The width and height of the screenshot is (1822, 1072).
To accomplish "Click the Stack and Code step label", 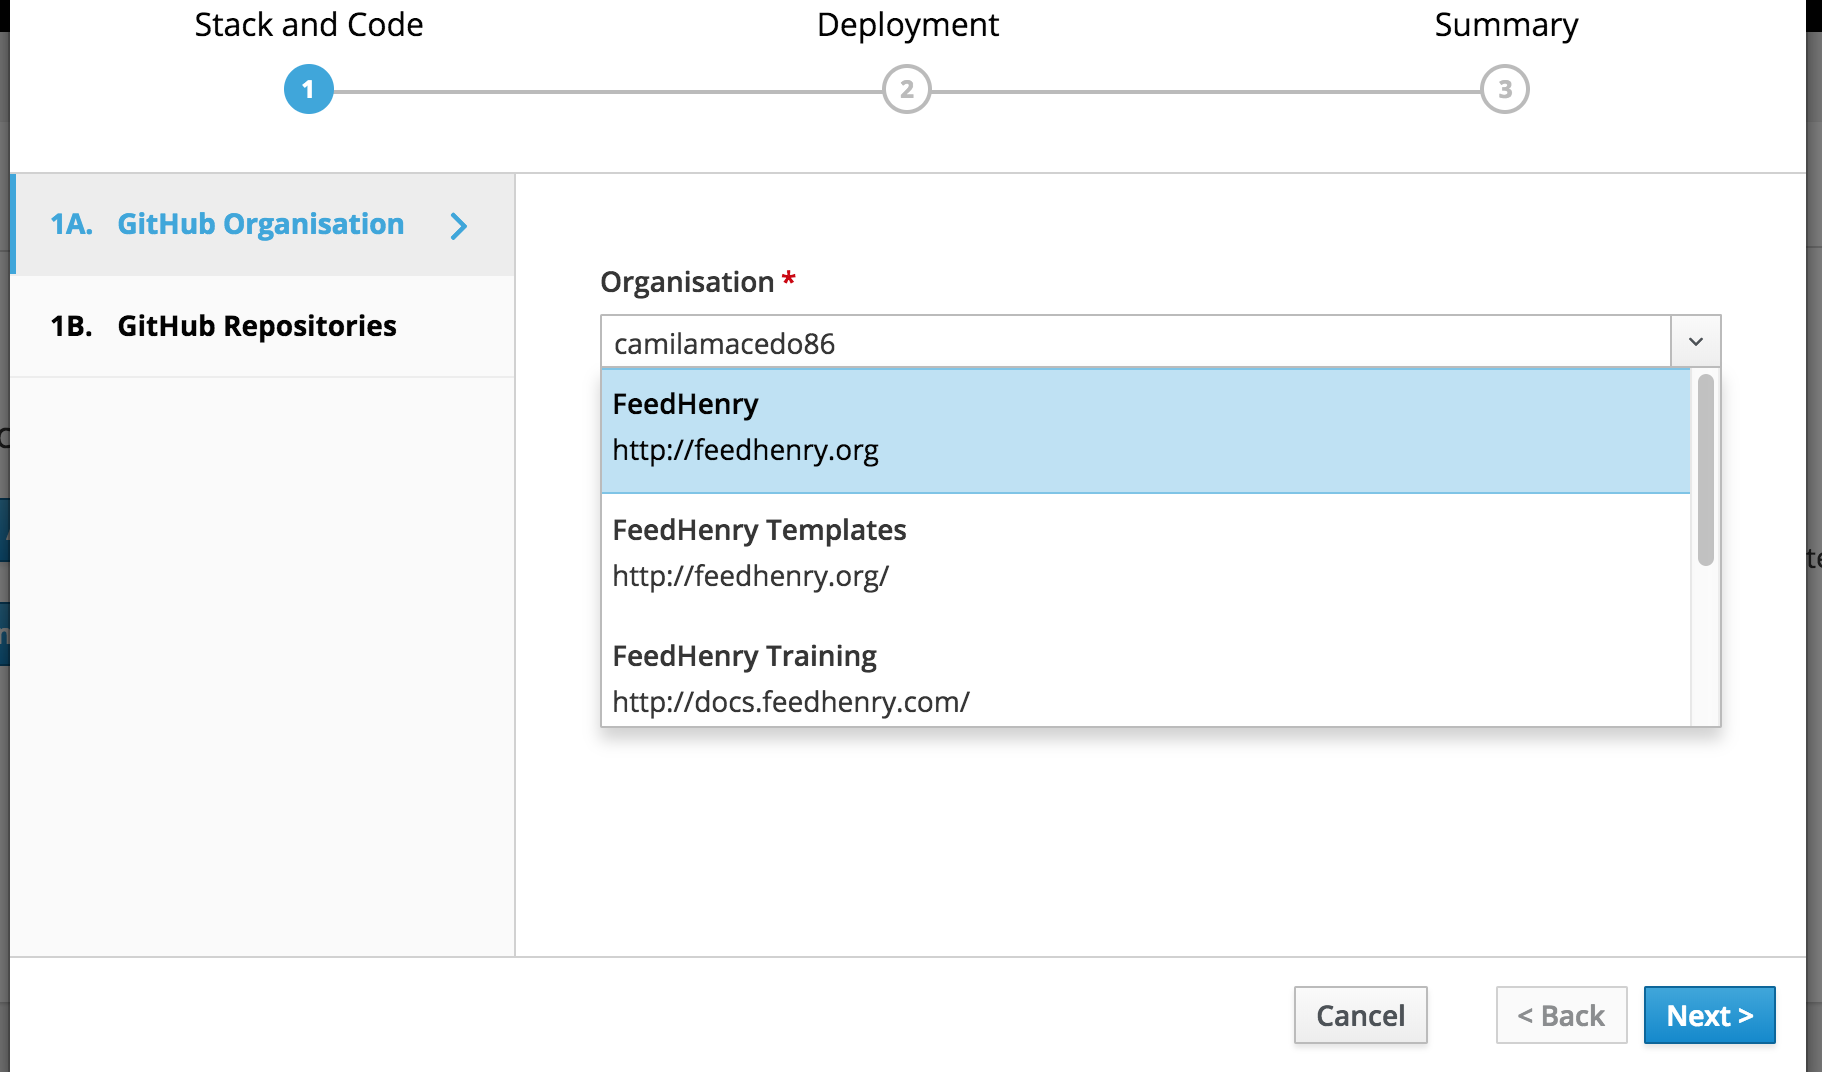I will pos(308,24).
